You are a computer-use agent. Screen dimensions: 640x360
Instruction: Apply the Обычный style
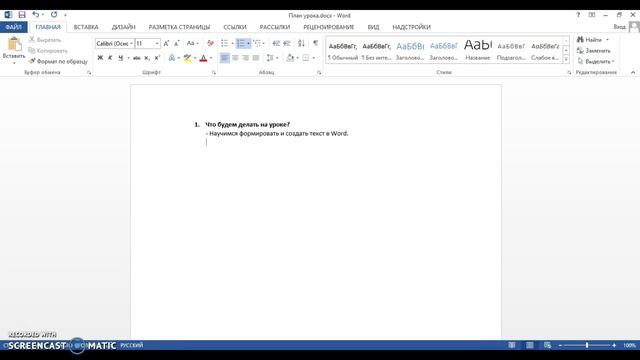click(343, 51)
